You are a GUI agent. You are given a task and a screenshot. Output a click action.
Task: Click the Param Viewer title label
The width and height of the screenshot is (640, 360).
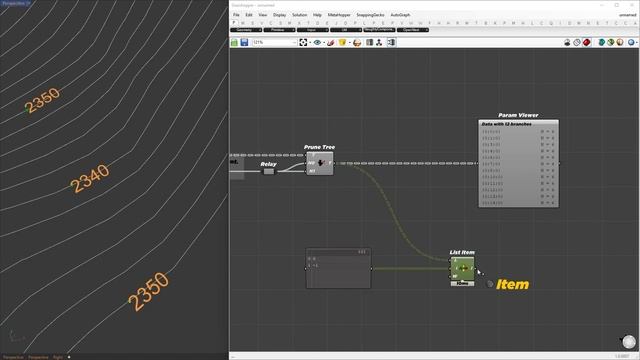(518, 115)
